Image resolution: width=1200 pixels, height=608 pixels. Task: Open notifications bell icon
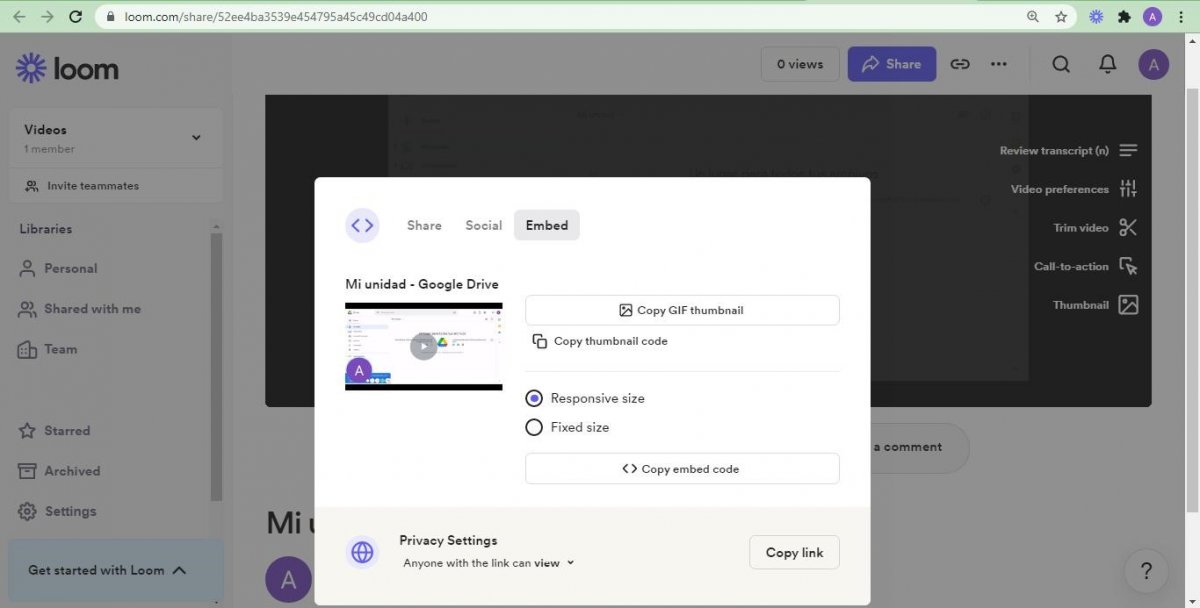(x=1108, y=64)
